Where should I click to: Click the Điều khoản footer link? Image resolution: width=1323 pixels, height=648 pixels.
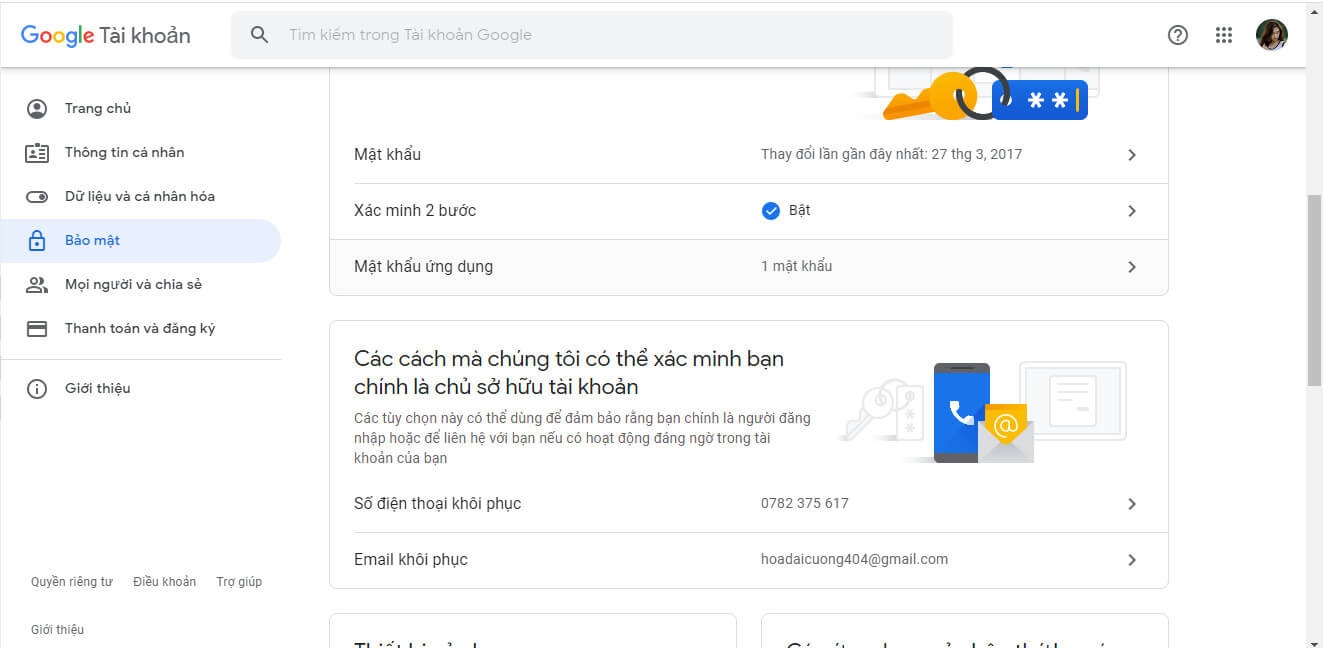[x=164, y=582]
